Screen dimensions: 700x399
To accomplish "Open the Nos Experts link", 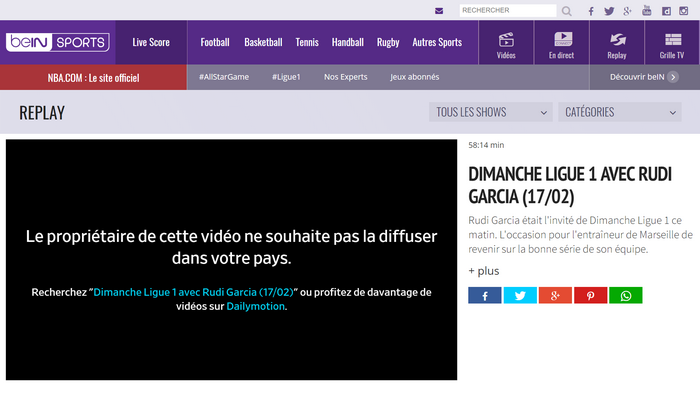I will 346,77.
